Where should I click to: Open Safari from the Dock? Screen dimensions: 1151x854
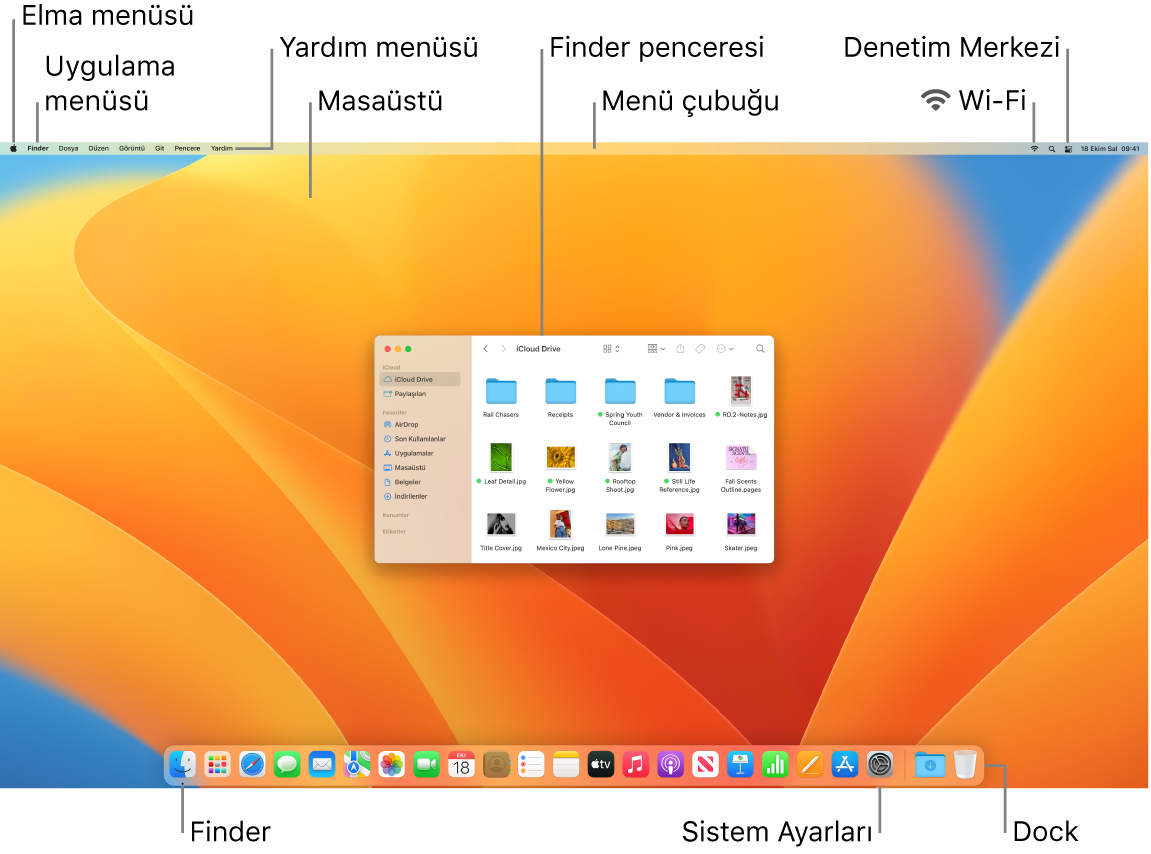pos(252,765)
